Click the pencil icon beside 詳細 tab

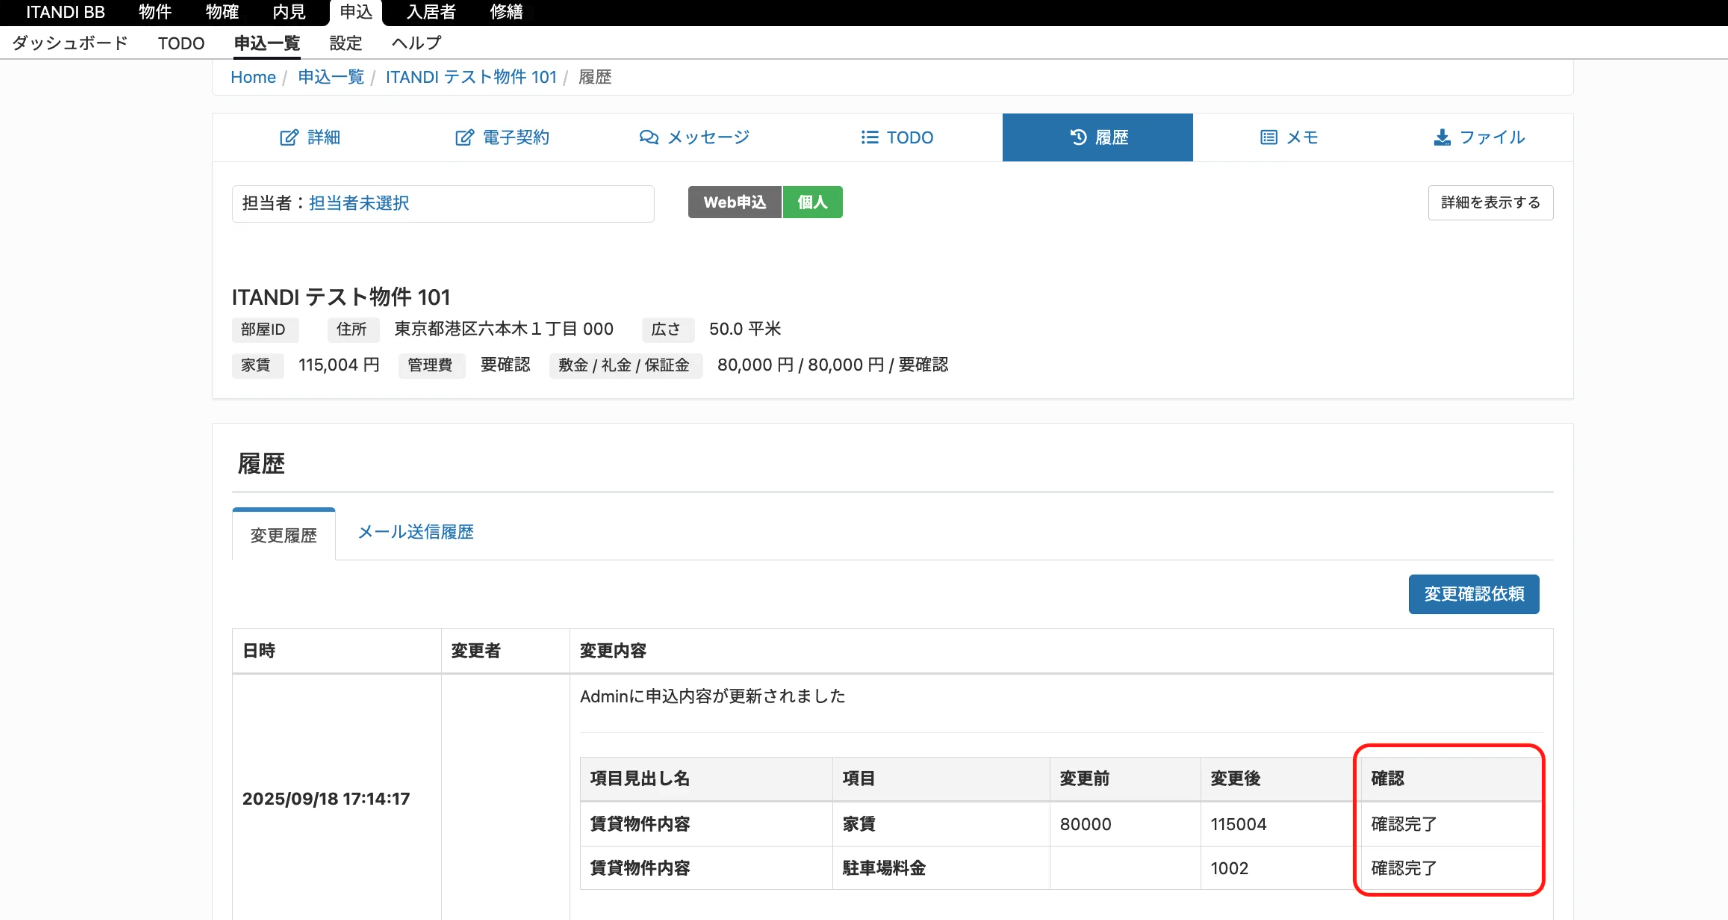pos(289,138)
